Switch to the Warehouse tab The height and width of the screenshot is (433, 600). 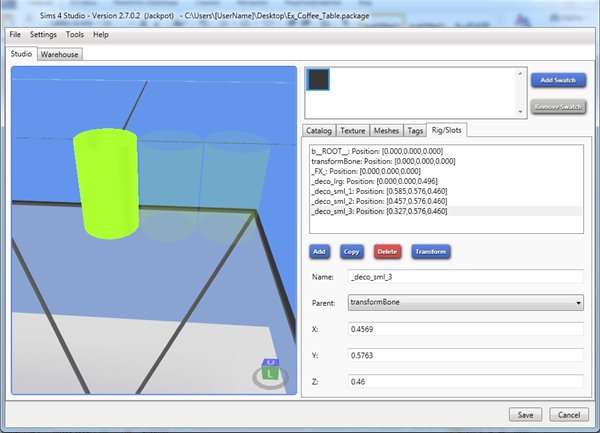(60, 54)
